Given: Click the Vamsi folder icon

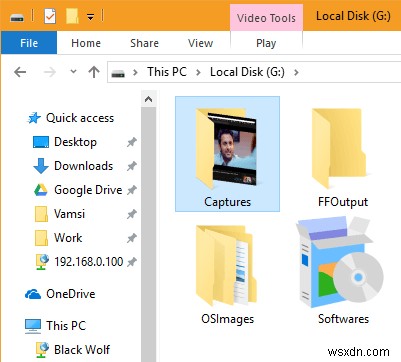Looking at the screenshot, I should tap(41, 214).
